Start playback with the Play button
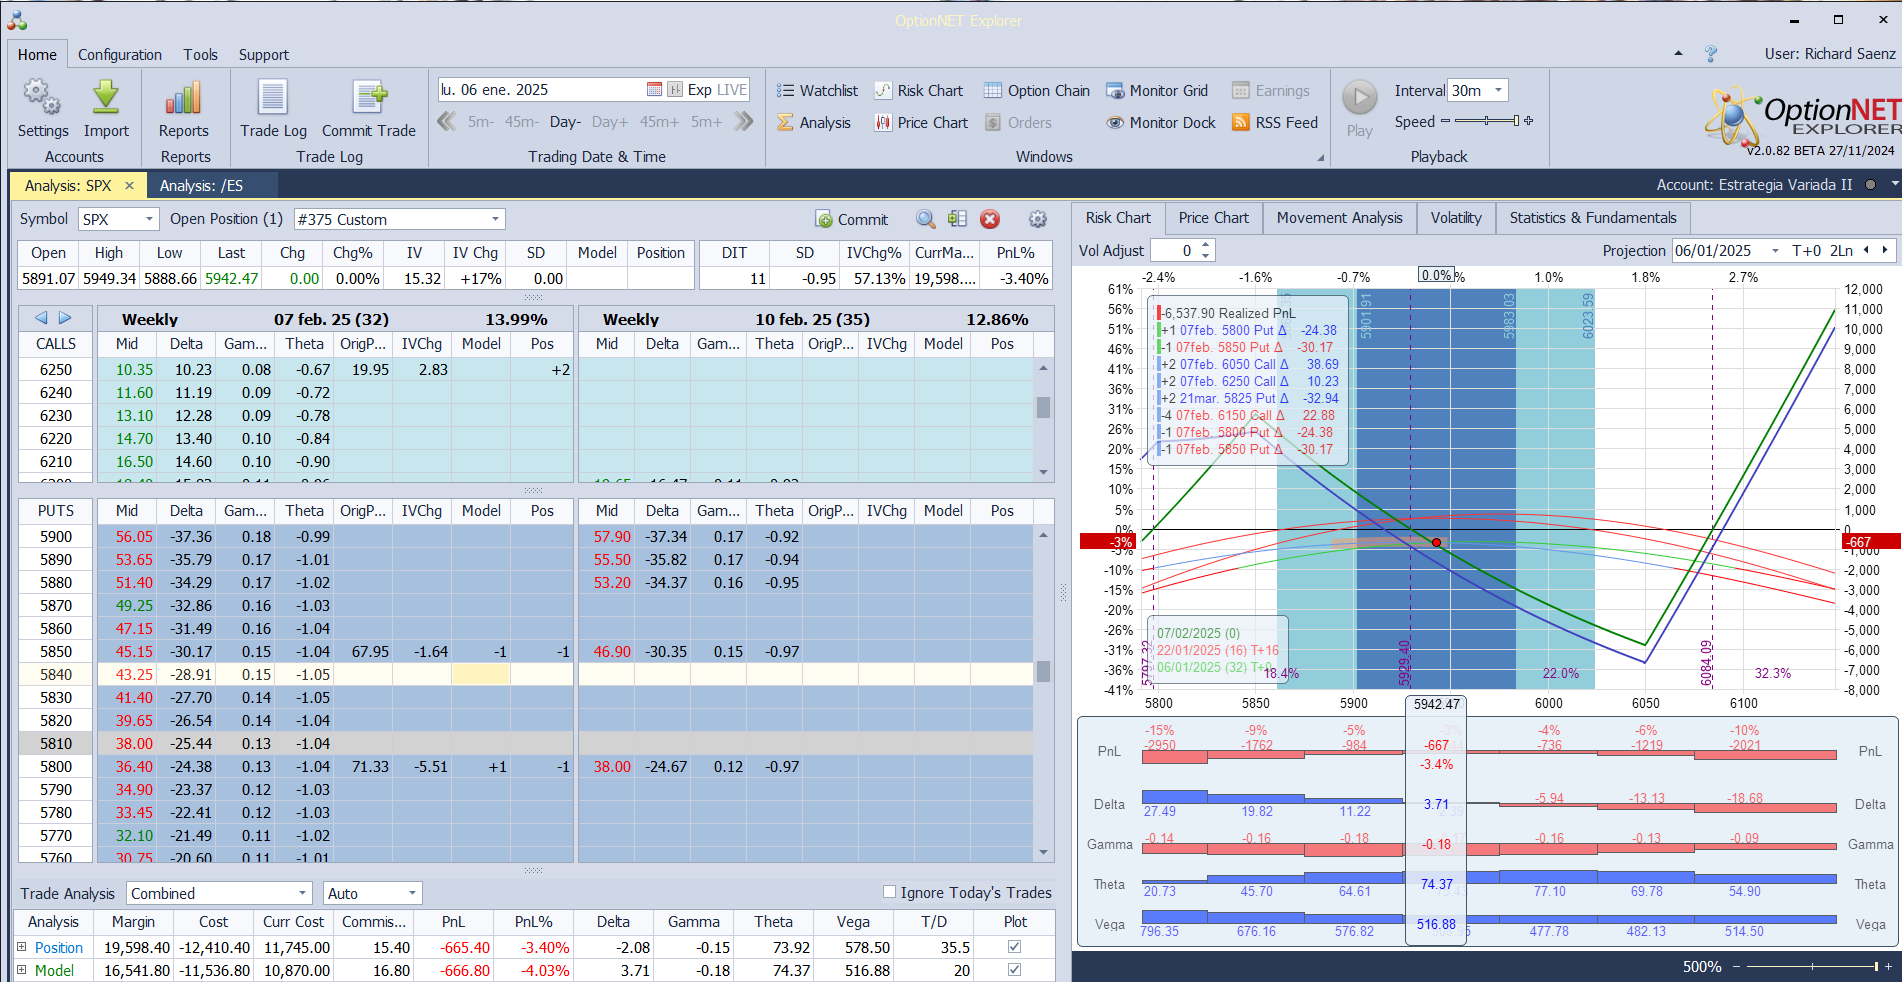The width and height of the screenshot is (1902, 982). (x=1359, y=109)
